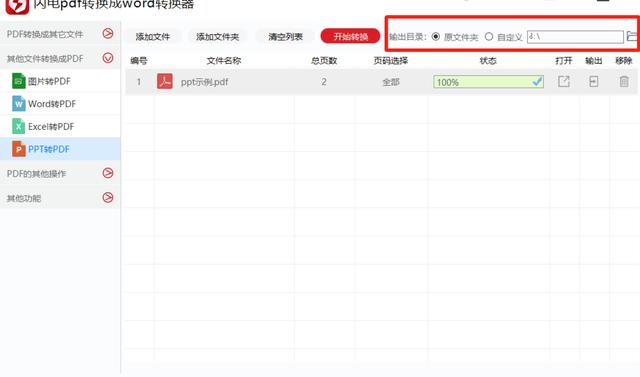This screenshot has height=377, width=640.
Task: Click 全部 page selection for ppt示例.pdf
Action: [391, 82]
